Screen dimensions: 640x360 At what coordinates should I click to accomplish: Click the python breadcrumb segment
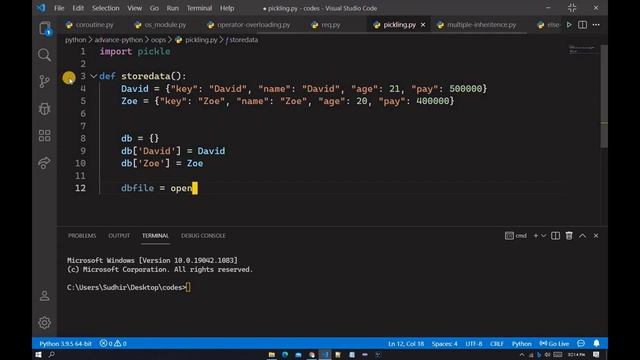(76, 40)
